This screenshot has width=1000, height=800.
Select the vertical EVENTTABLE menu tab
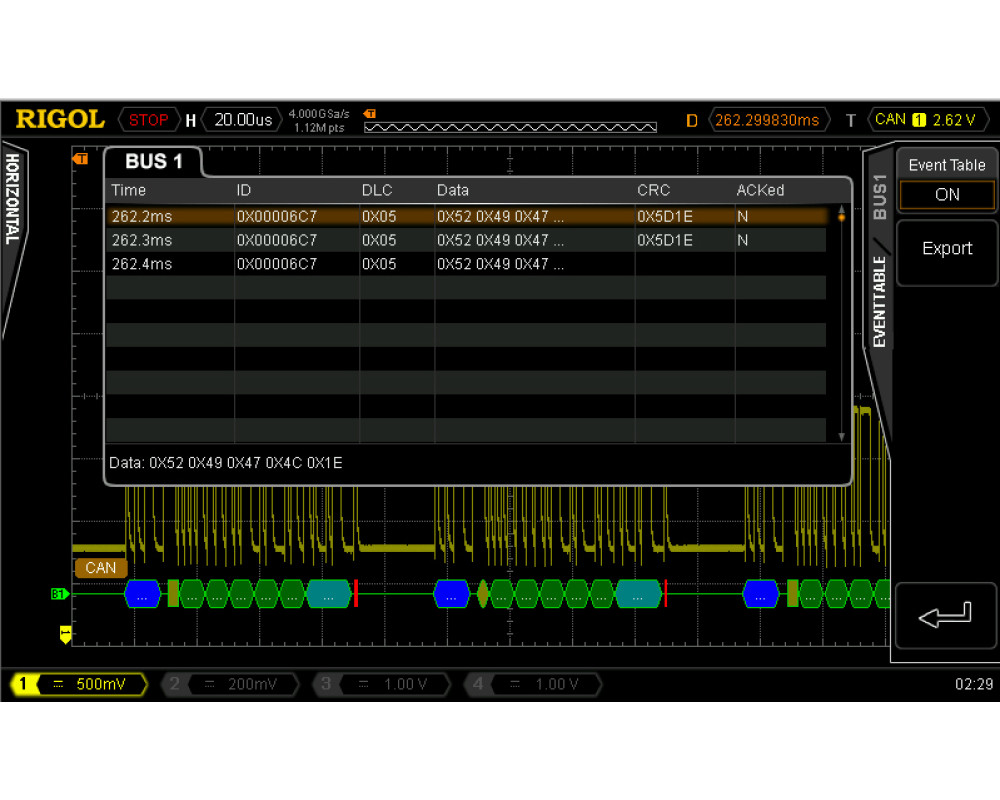pyautogui.click(x=880, y=300)
